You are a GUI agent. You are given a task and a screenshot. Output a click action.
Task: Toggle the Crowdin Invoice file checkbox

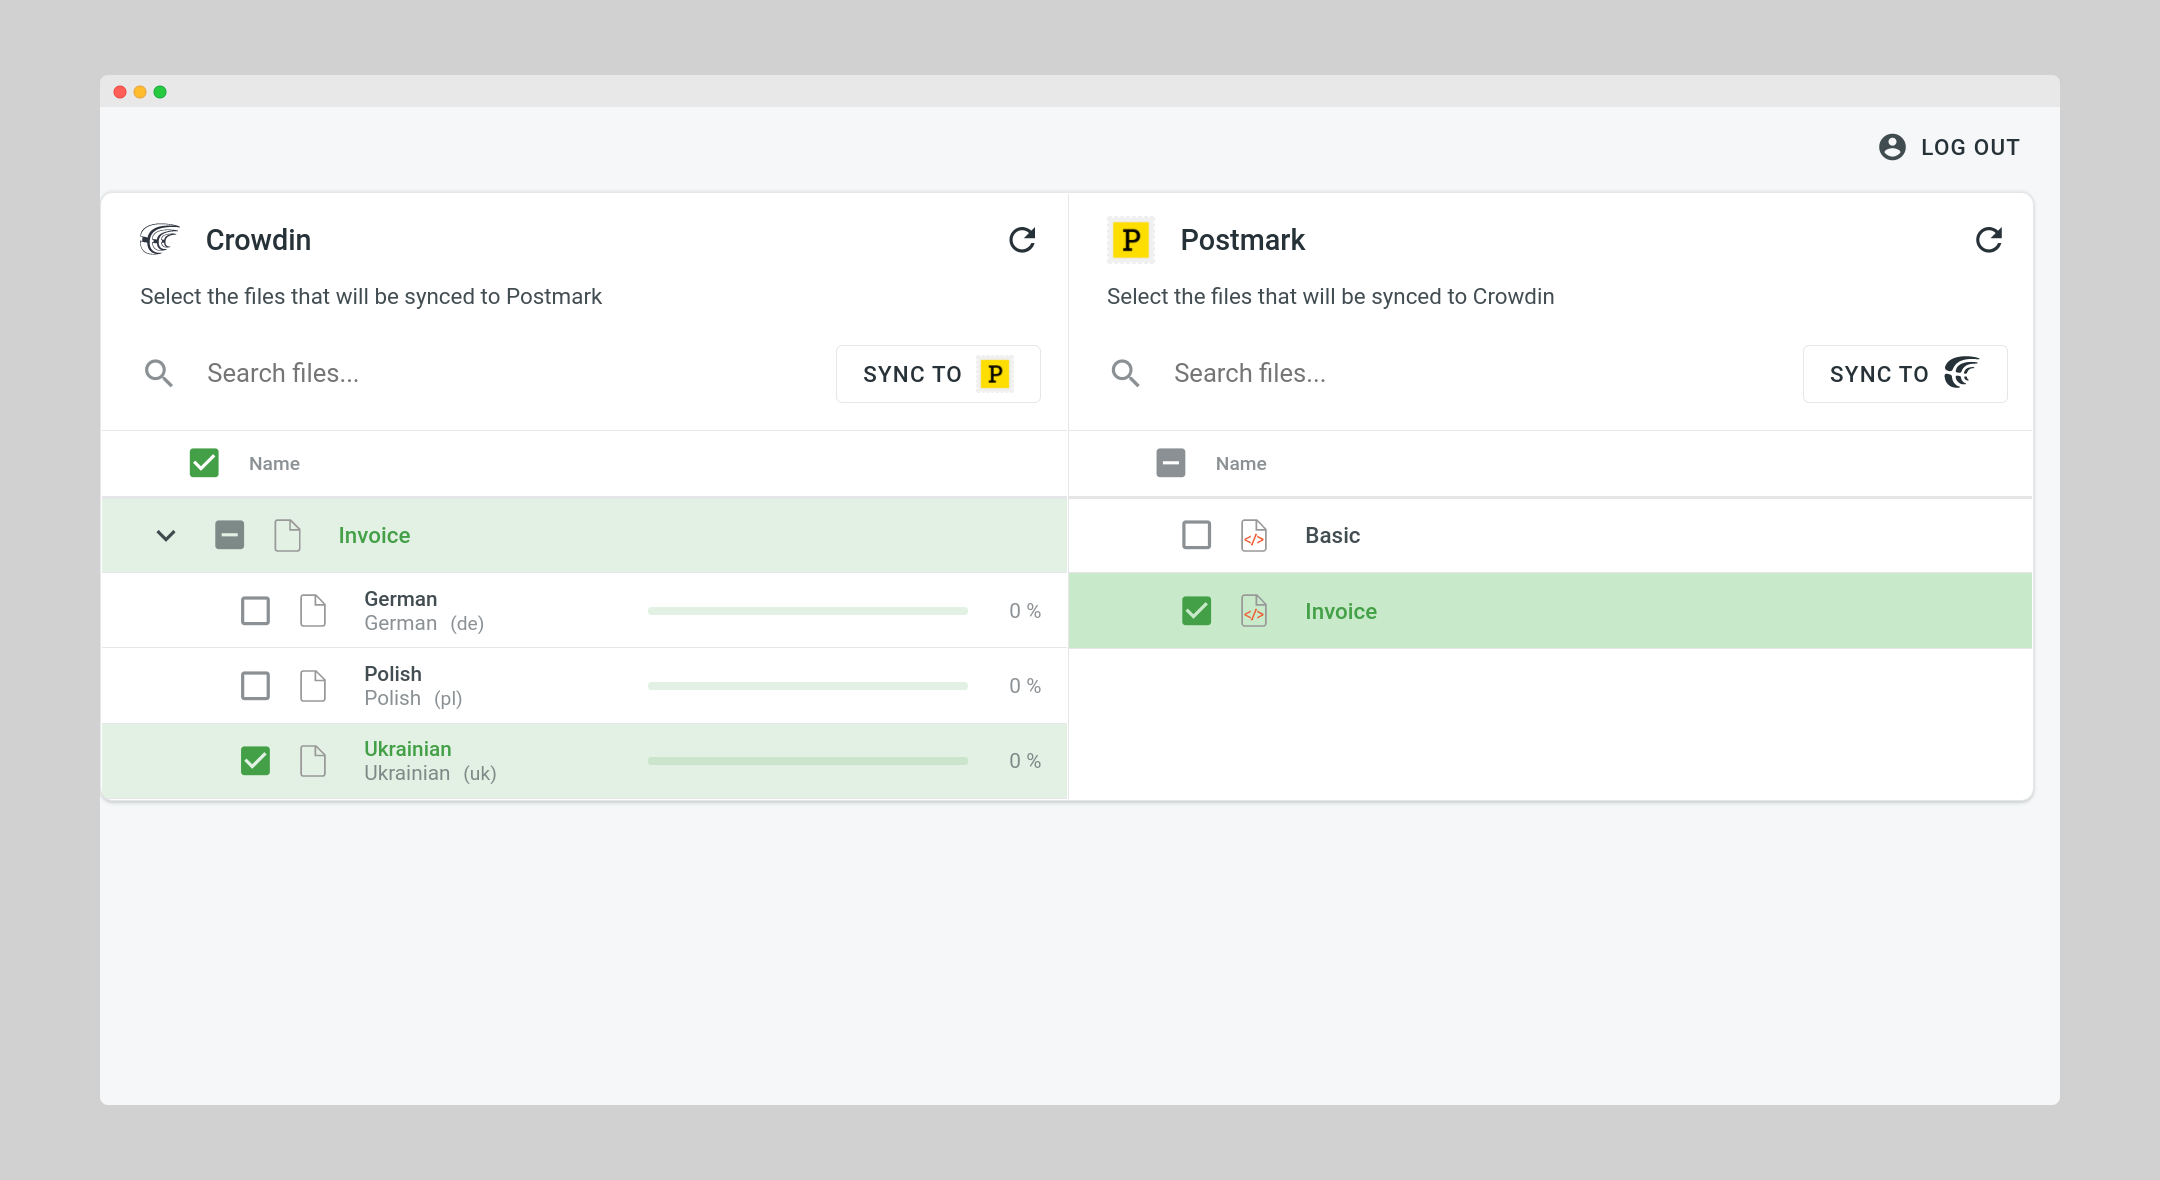[230, 535]
